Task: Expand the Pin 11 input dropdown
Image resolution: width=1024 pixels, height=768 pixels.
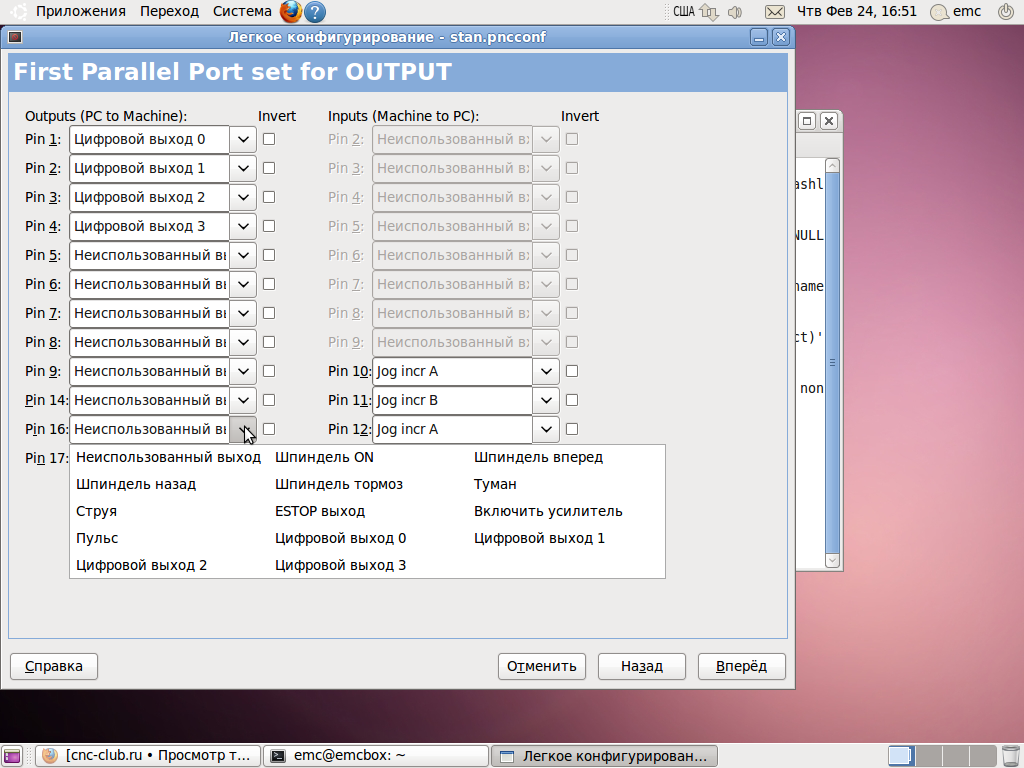Action: click(x=546, y=400)
